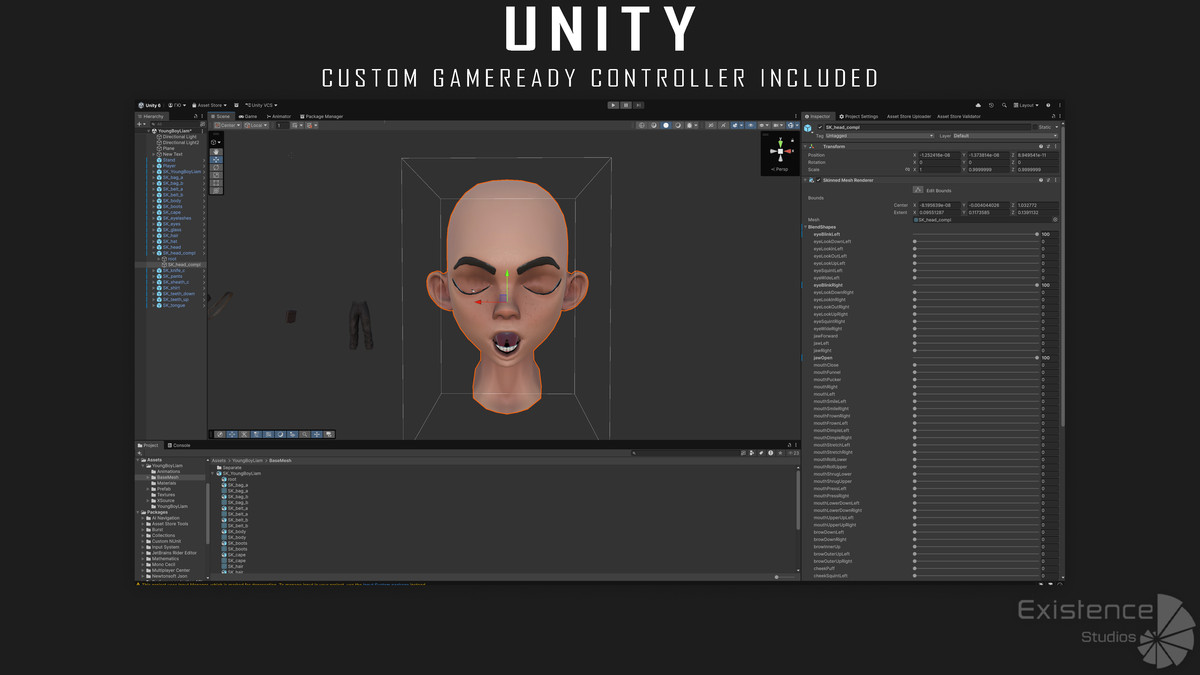Open the Project Settings tab

(858, 116)
